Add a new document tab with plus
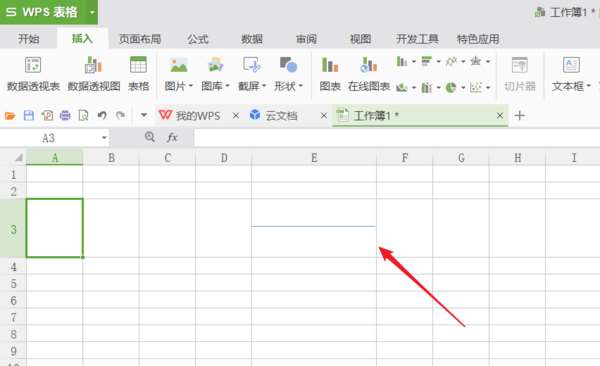Viewport: 600px width, 366px height. coord(519,115)
